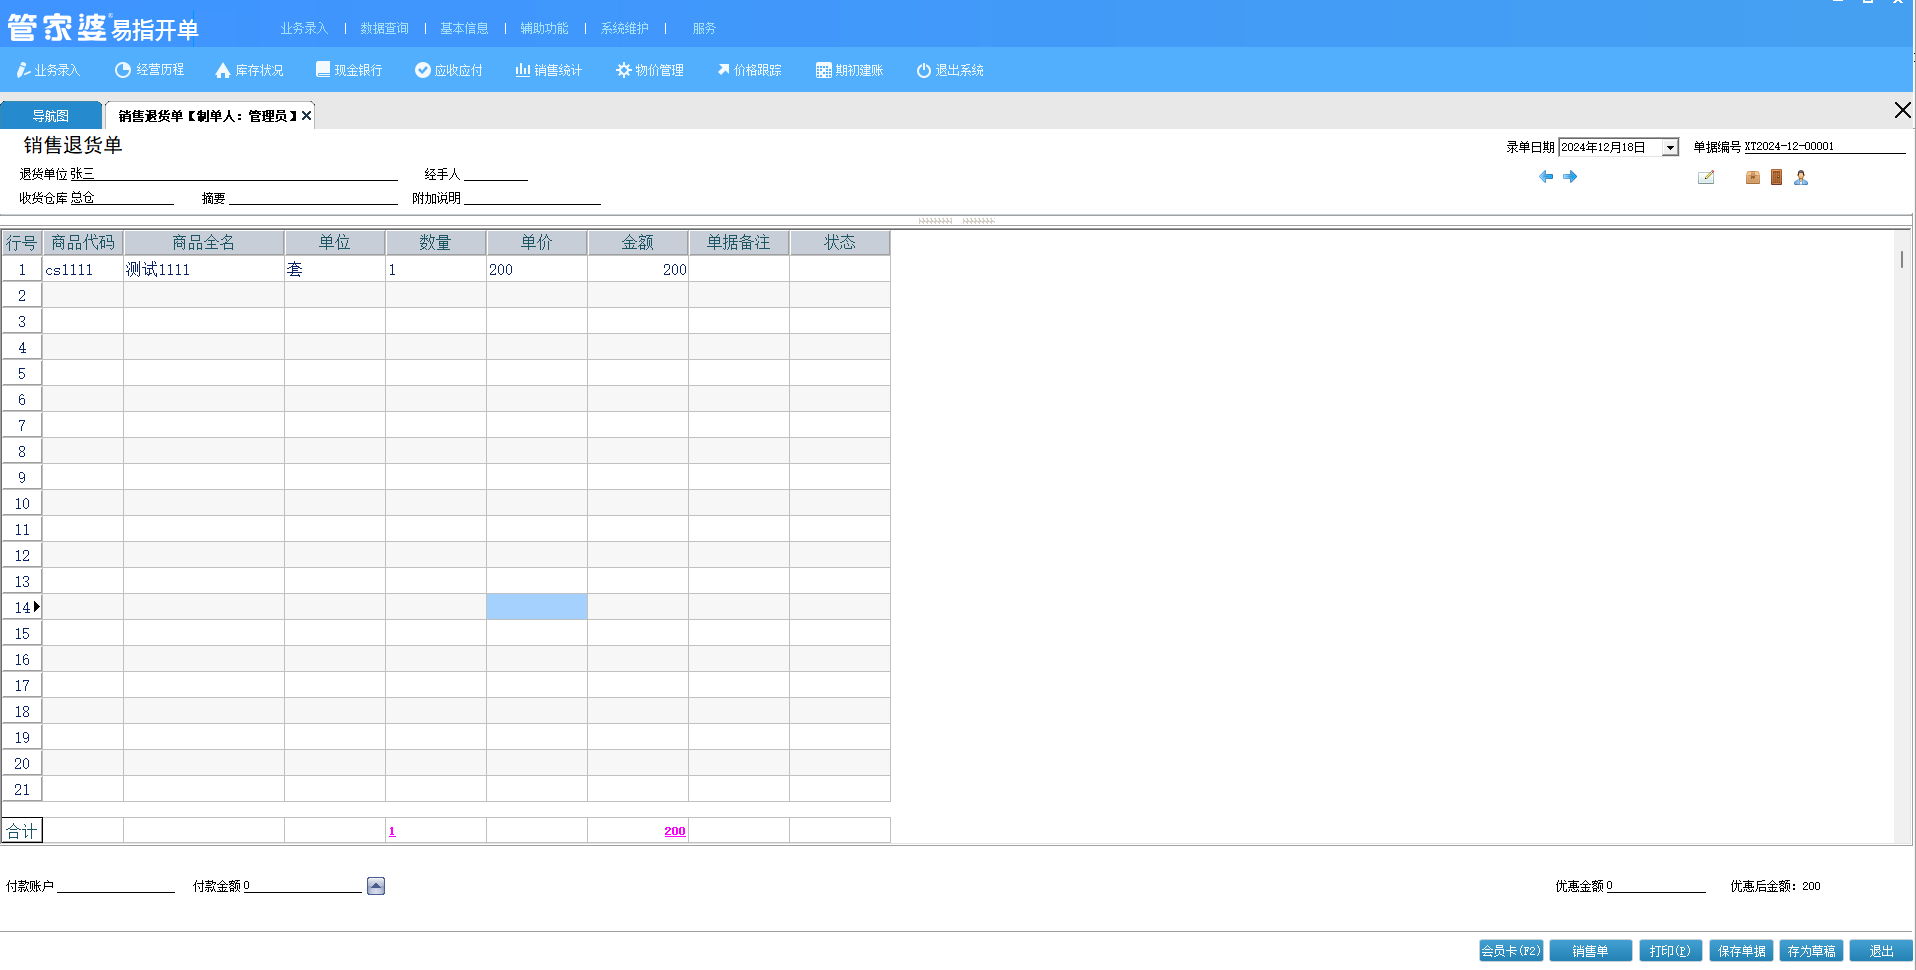Close the 销售退货单 tab with its X
Viewport: 1916px width, 970px height.
[x=306, y=116]
